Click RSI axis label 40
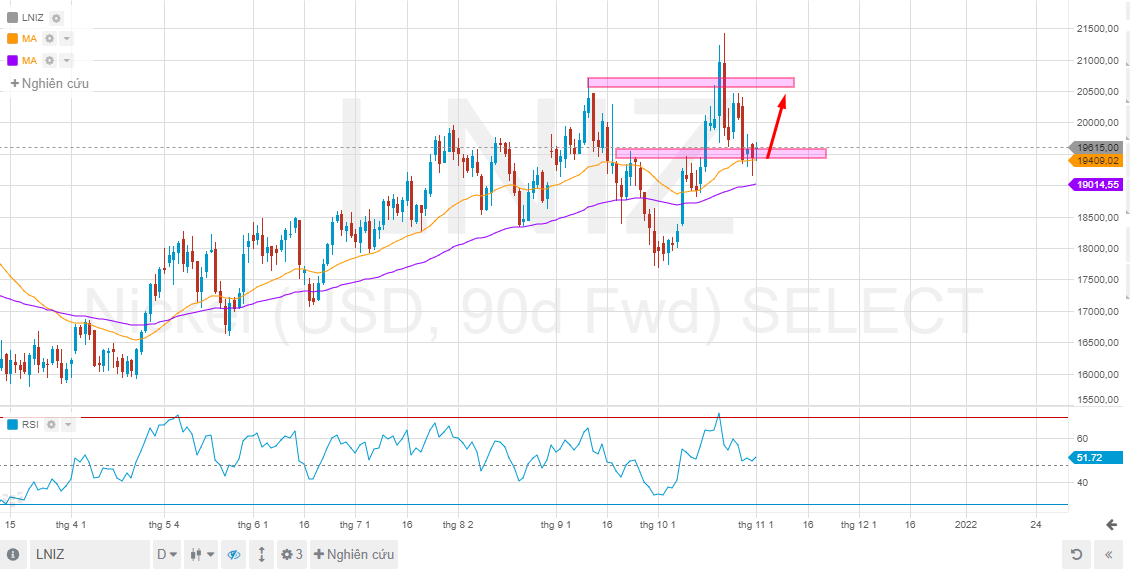Screen dimensions: 1130x572 [x=1082, y=483]
